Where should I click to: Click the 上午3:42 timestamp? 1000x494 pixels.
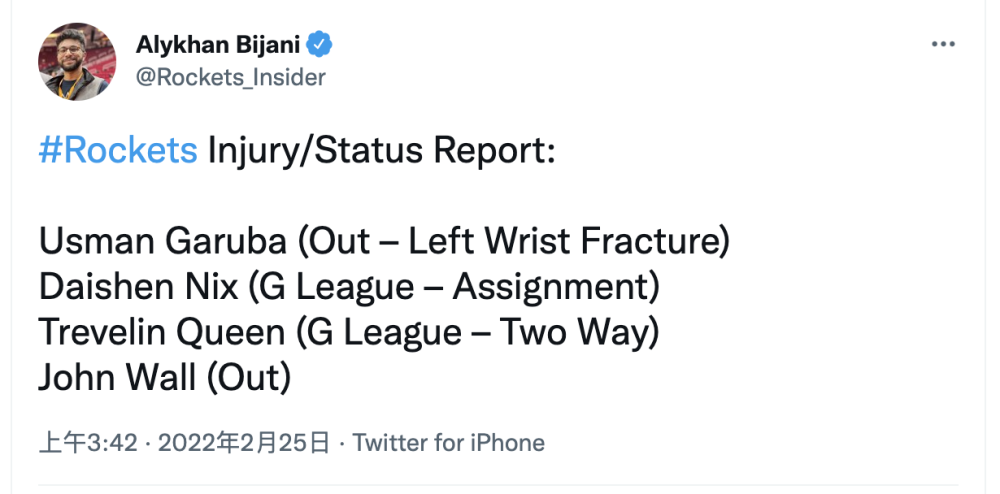coord(87,442)
